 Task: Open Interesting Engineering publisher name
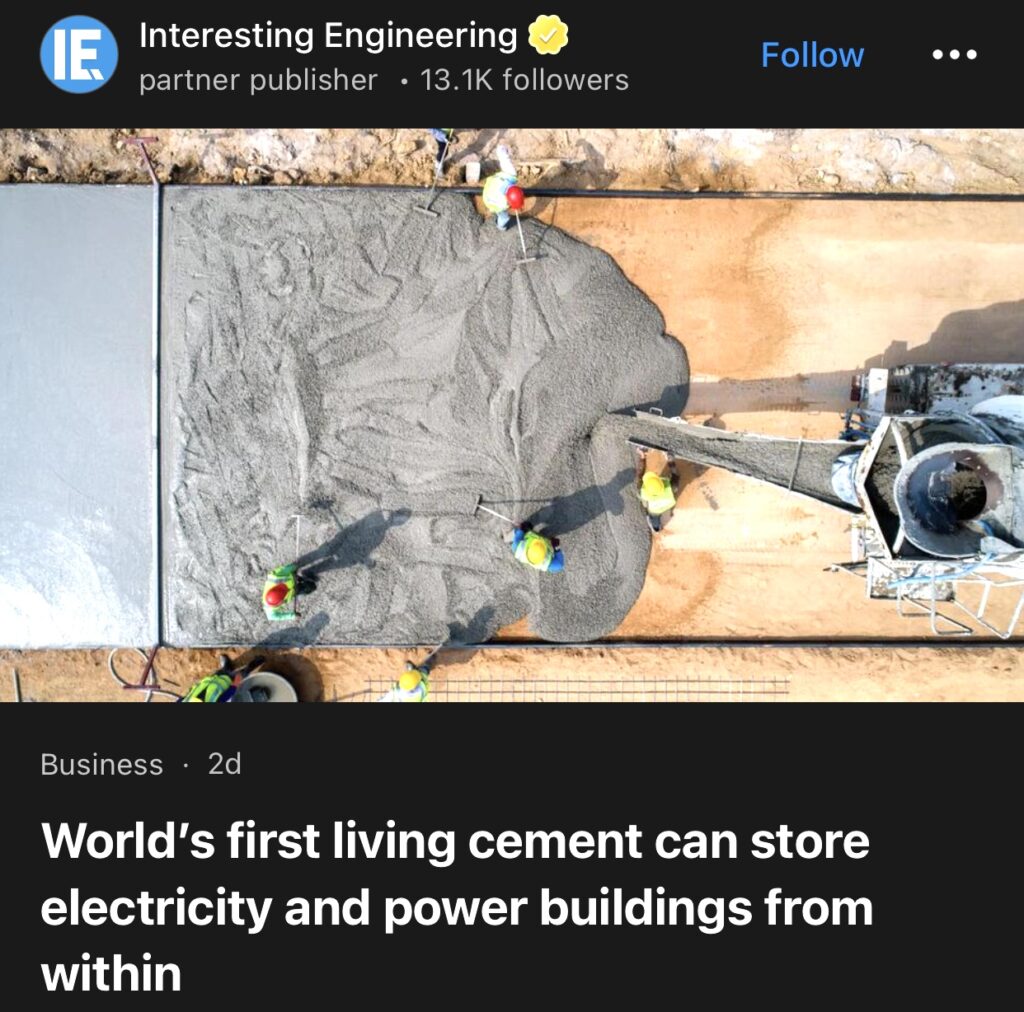tap(328, 35)
